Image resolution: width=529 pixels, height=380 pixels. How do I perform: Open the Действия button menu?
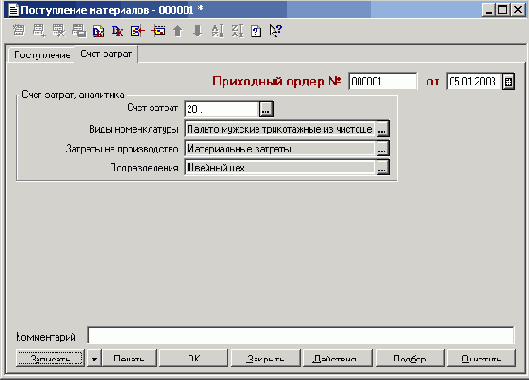(337, 358)
